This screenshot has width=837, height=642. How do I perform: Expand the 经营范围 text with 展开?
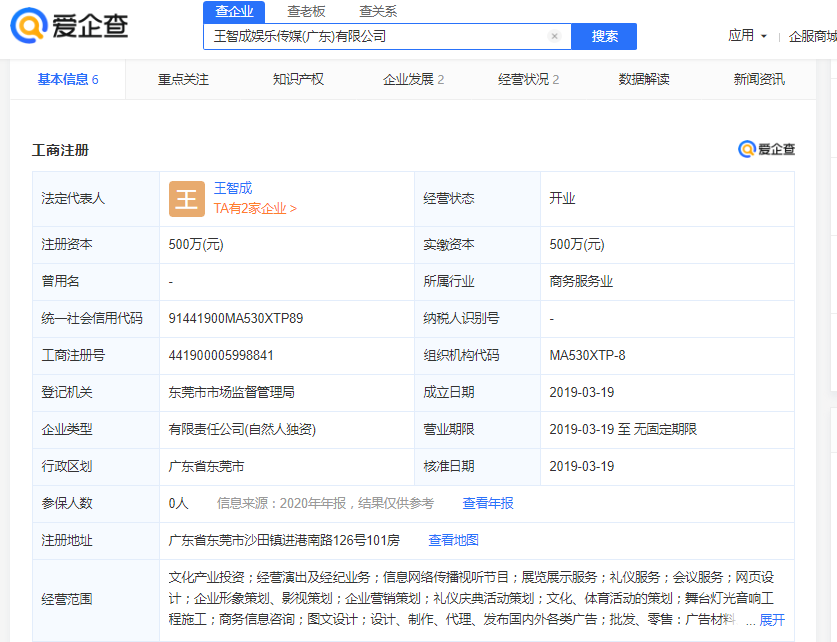click(x=772, y=620)
